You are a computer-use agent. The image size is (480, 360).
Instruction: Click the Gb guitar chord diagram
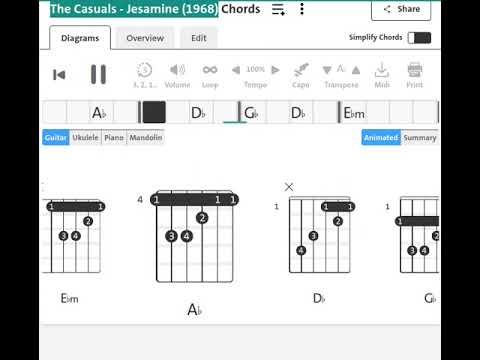coord(418,235)
